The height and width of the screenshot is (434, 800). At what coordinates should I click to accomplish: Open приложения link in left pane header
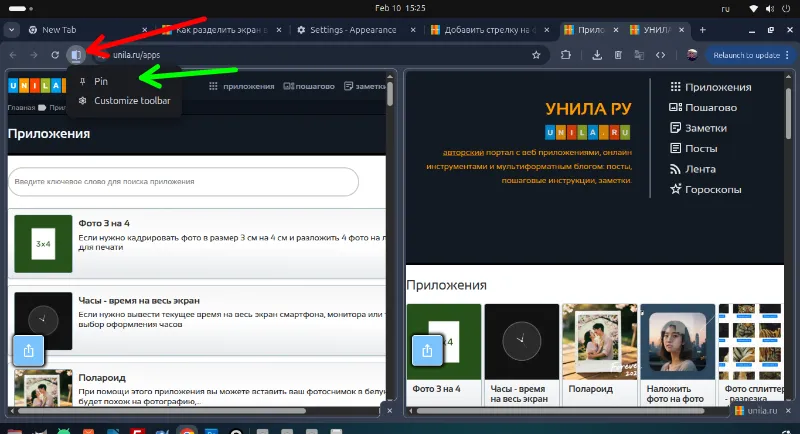pyautogui.click(x=241, y=86)
